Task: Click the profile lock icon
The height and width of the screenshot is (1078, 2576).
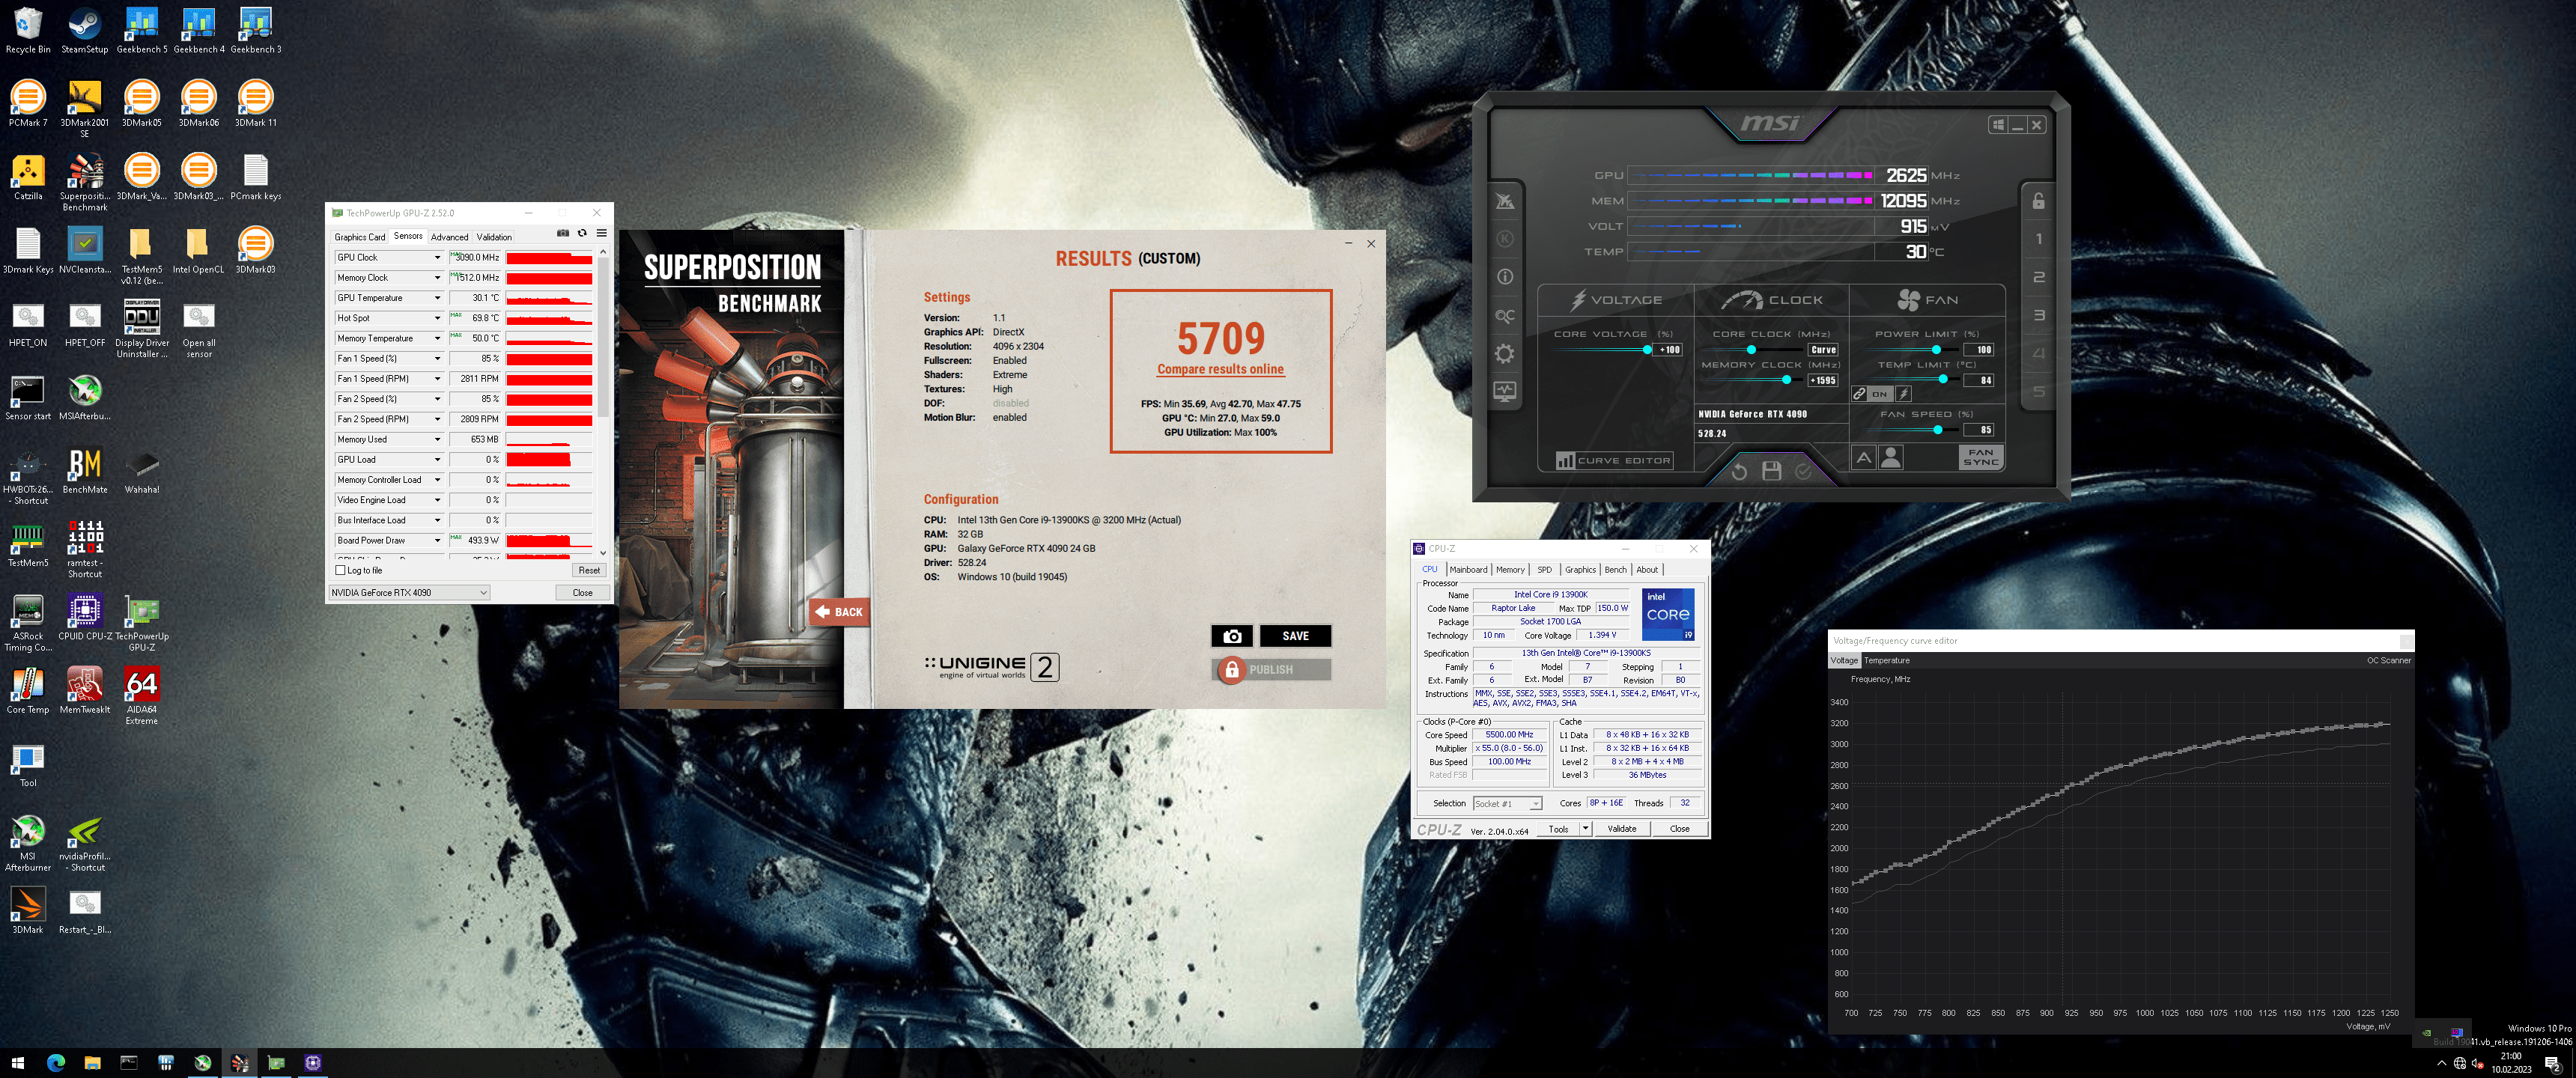Action: pos(2038,201)
